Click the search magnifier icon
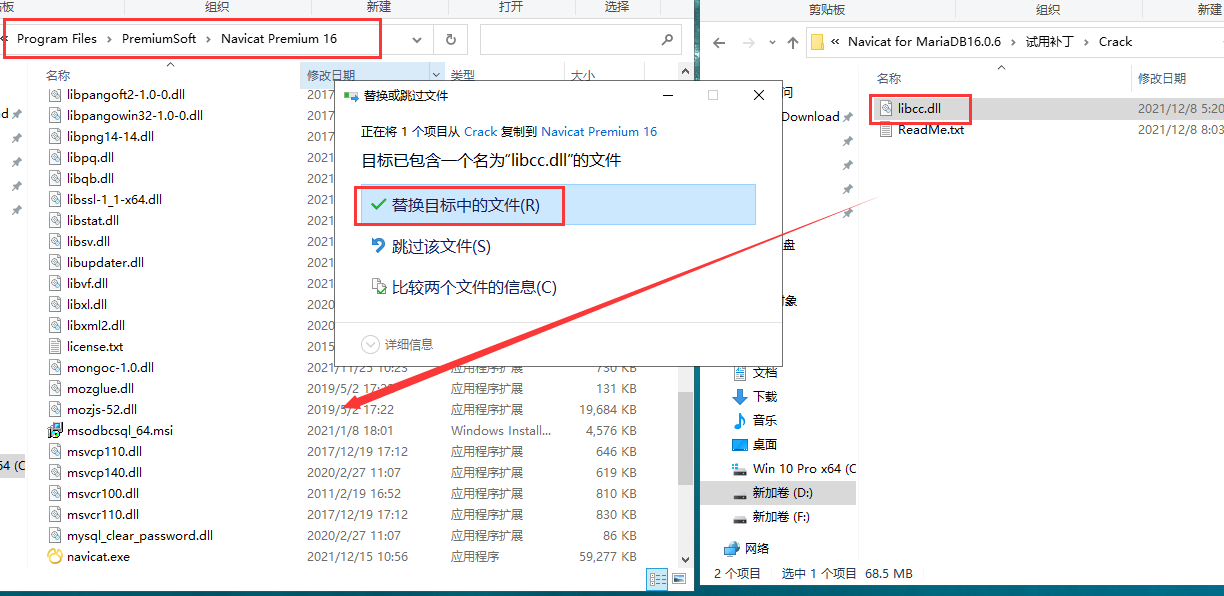 (x=667, y=40)
